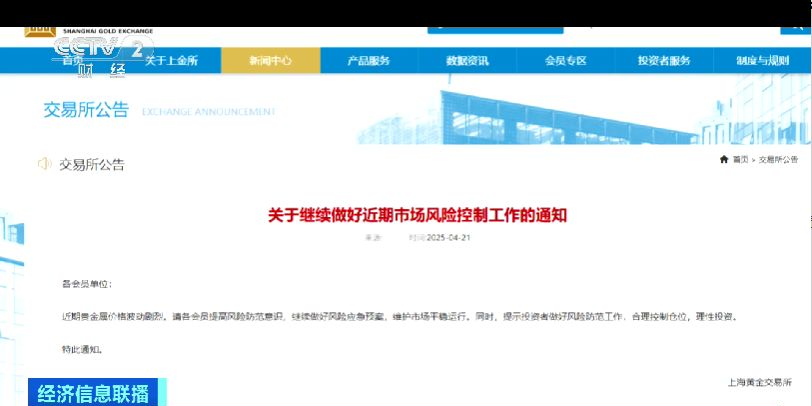
Task: Click the 交易所公告 Exchange Announcement banner heading
Action: [86, 111]
